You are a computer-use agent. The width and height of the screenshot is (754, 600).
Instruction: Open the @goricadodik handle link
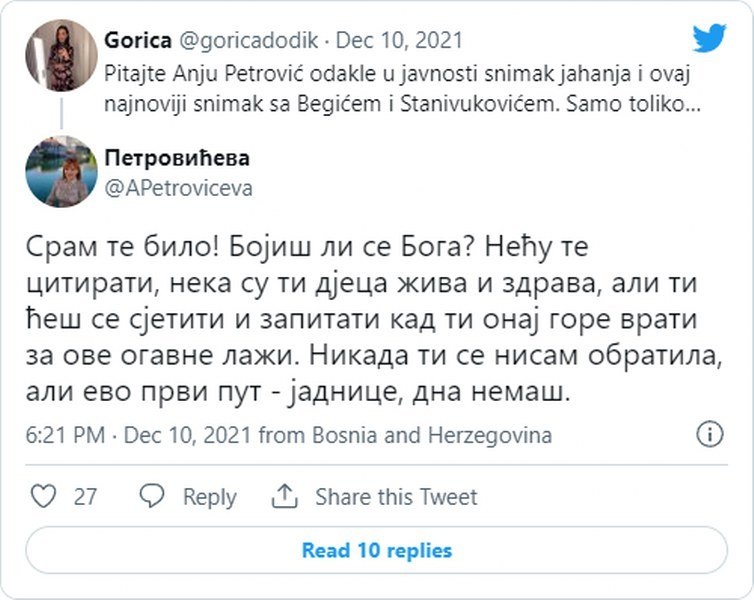point(250,41)
